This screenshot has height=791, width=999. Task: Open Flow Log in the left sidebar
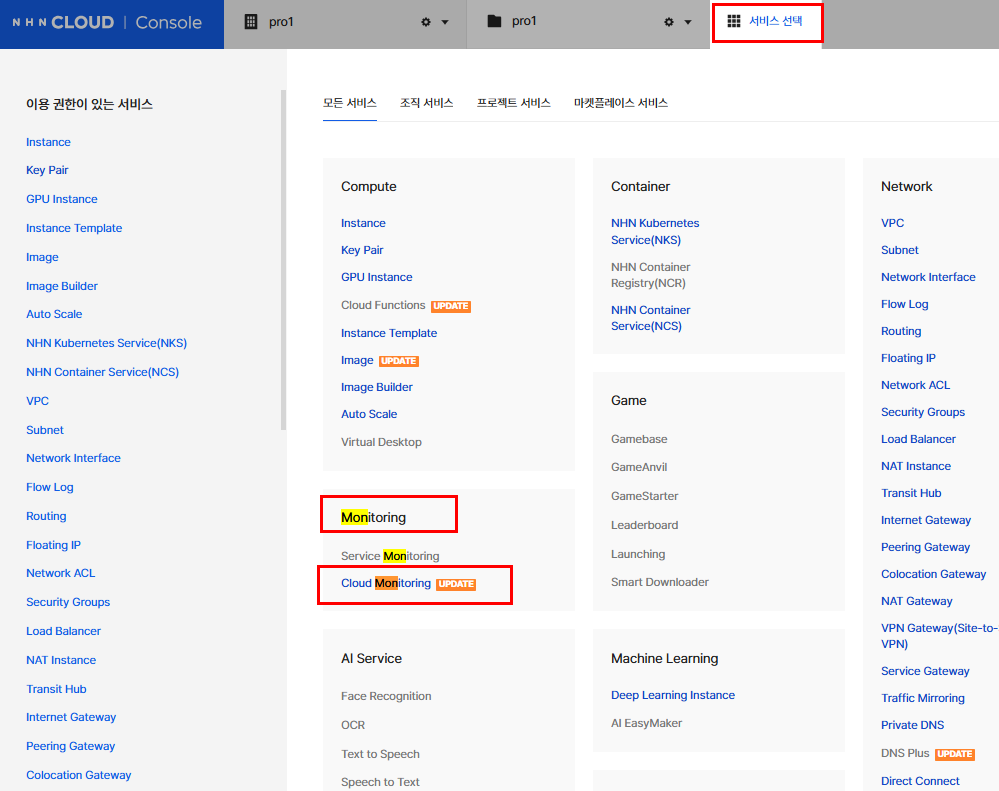pos(50,487)
